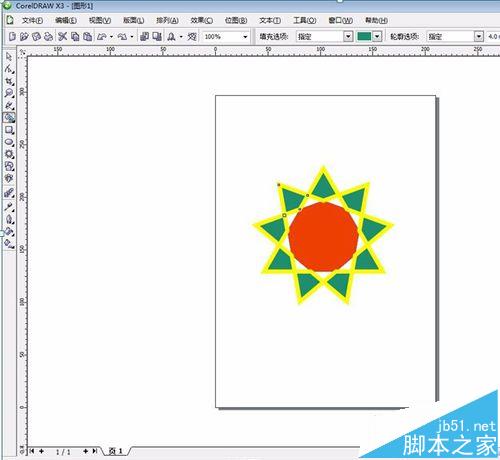The image size is (500, 460).
Task: Select the Interactive Blend tool
Action: coord(9,193)
